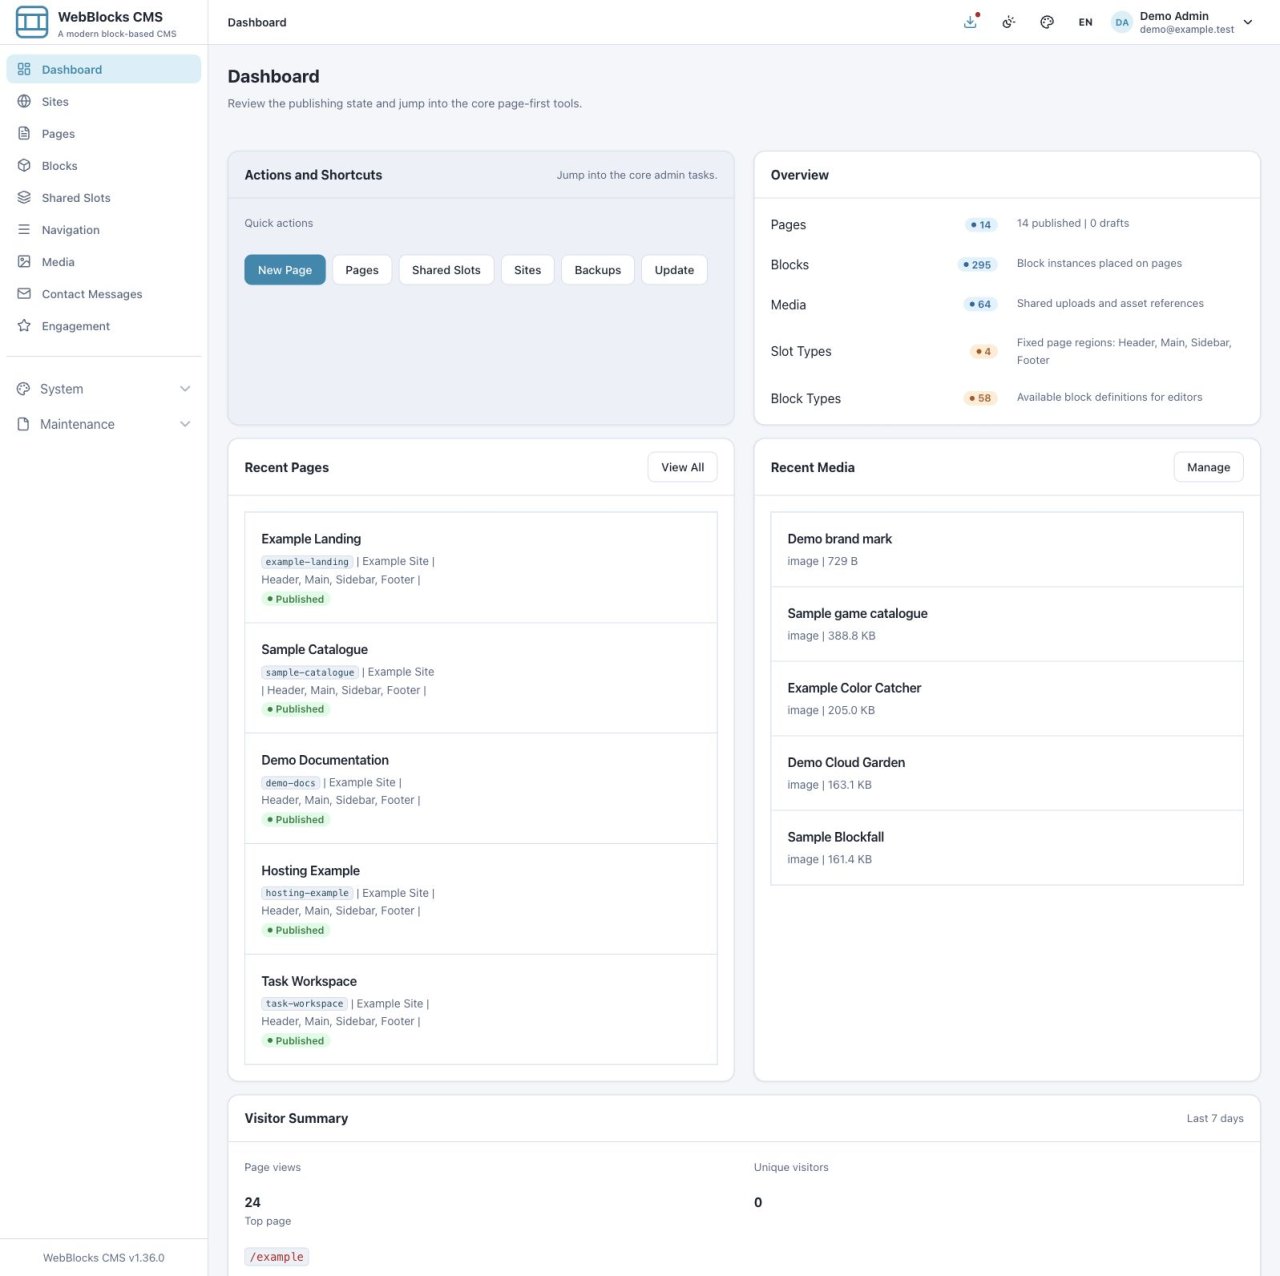The width and height of the screenshot is (1280, 1276).
Task: Open the Demo Documentation page entry
Action: coord(481,789)
